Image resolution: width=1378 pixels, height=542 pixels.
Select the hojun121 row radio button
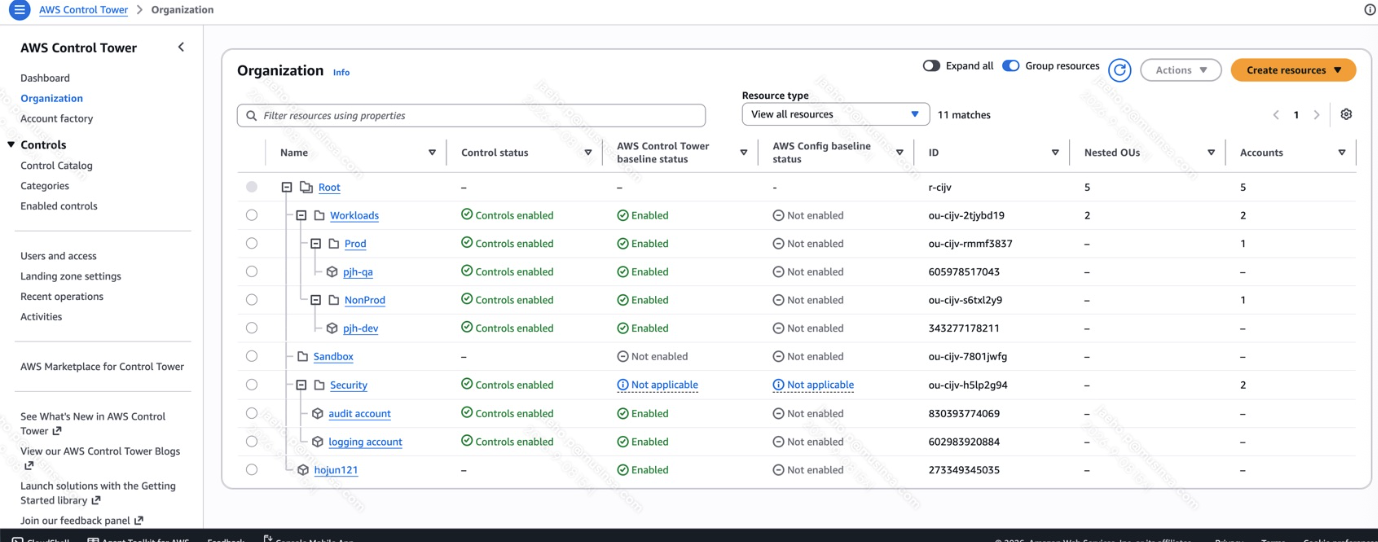[x=252, y=469]
